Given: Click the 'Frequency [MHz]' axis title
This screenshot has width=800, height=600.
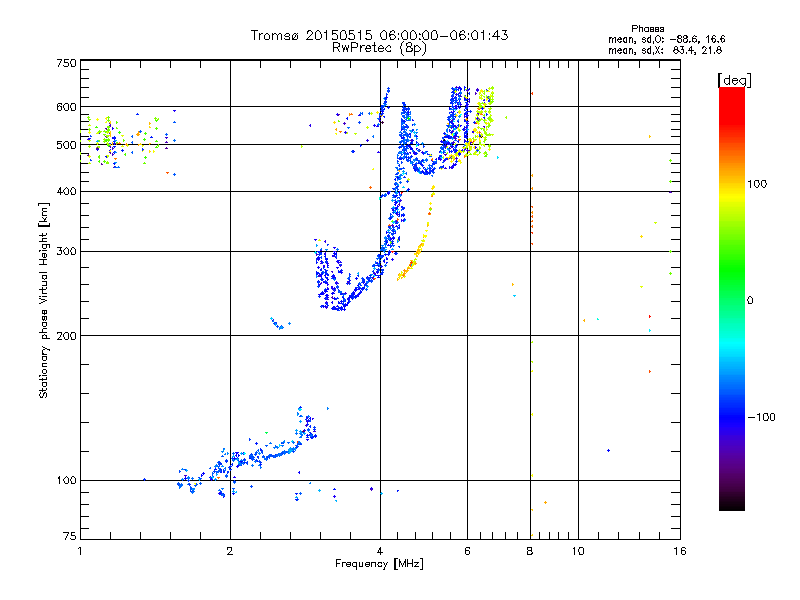Looking at the screenshot, I should pyautogui.click(x=379, y=564).
